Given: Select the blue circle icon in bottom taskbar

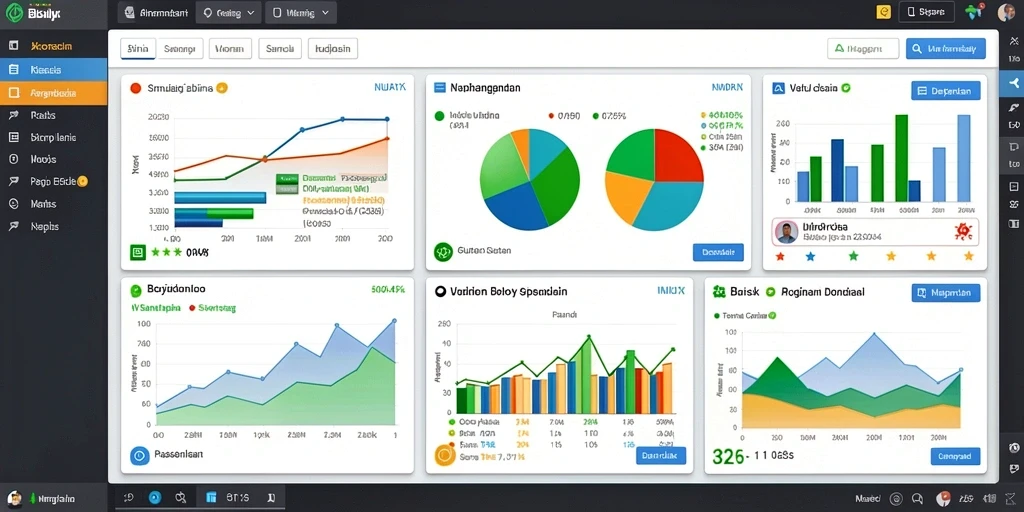Looking at the screenshot, I should click(155, 498).
